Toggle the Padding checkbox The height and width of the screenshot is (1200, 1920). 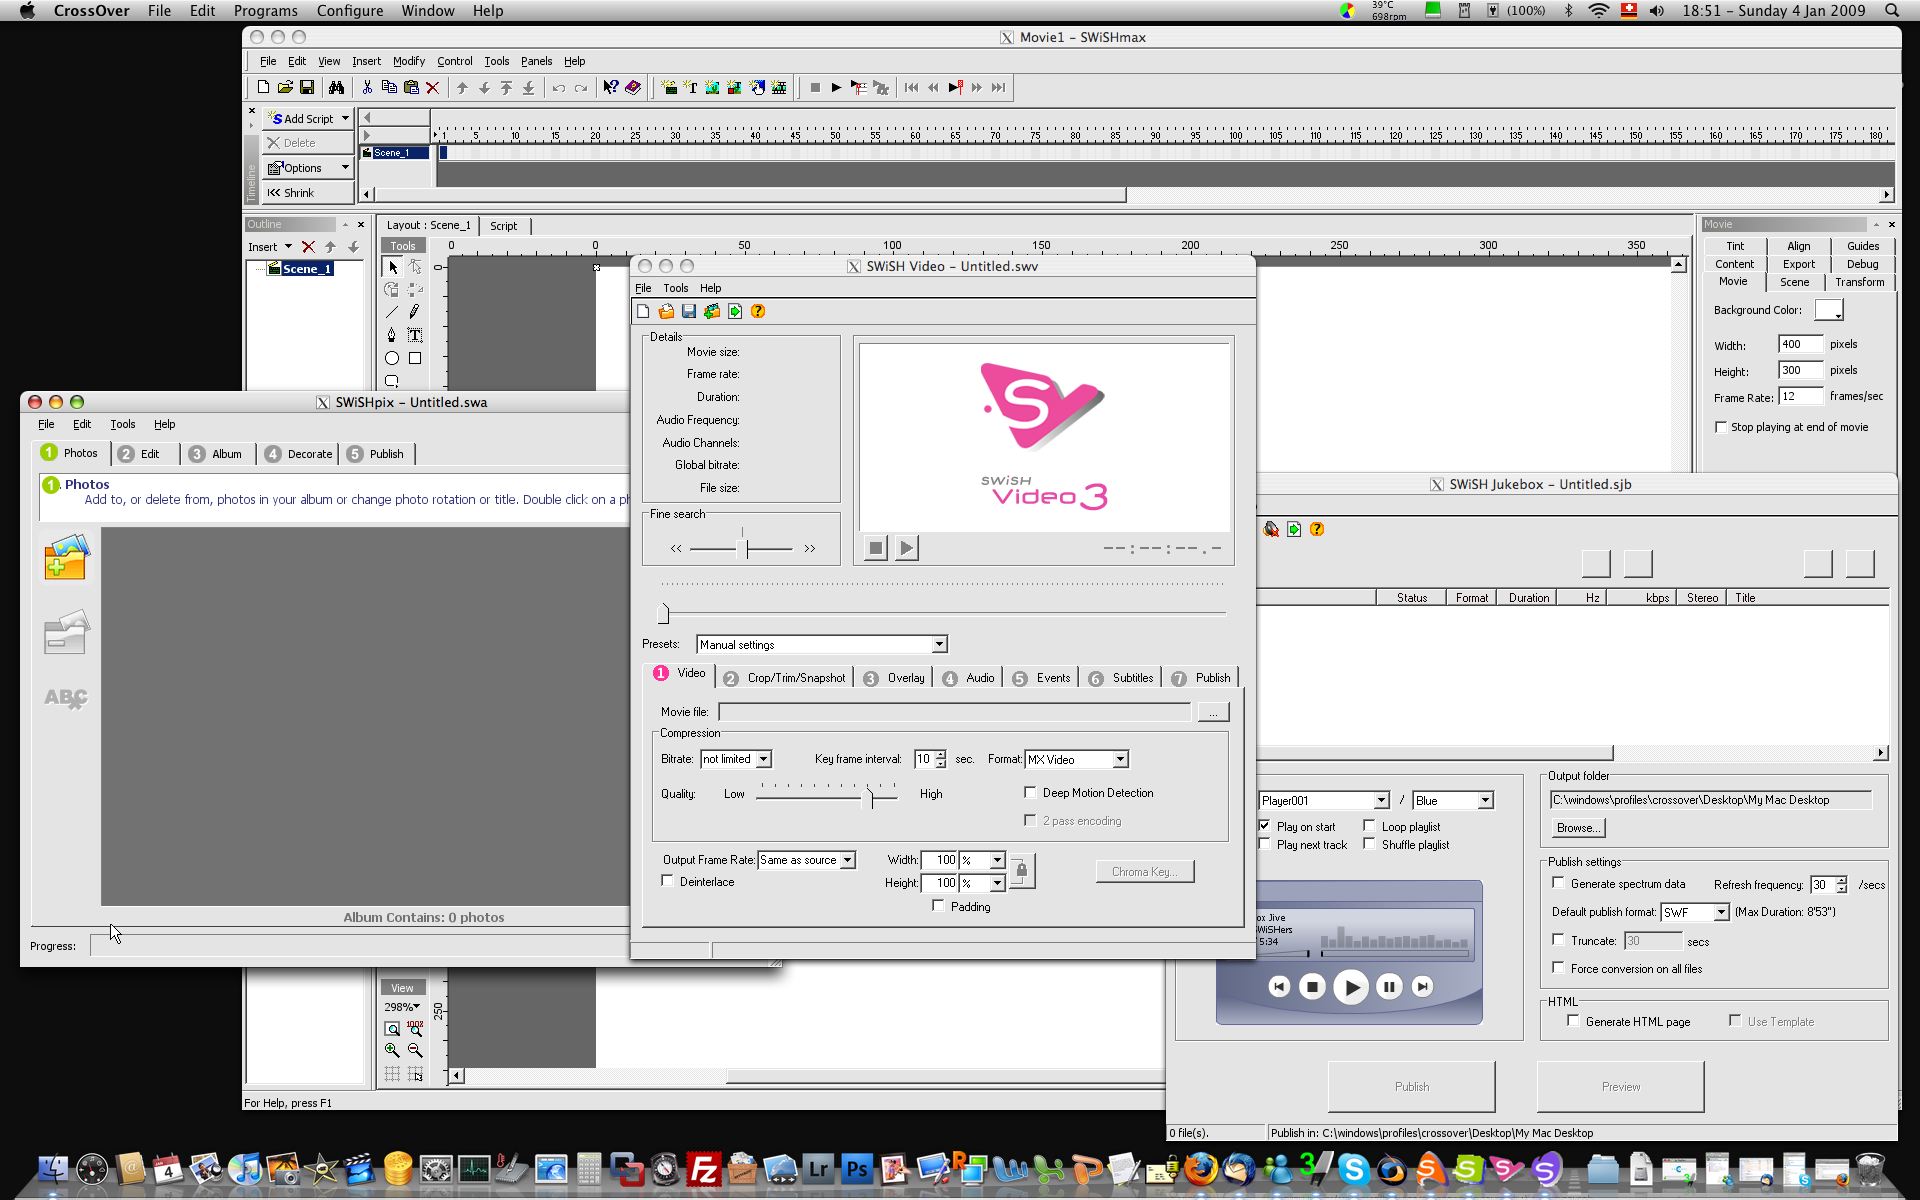pos(938,906)
